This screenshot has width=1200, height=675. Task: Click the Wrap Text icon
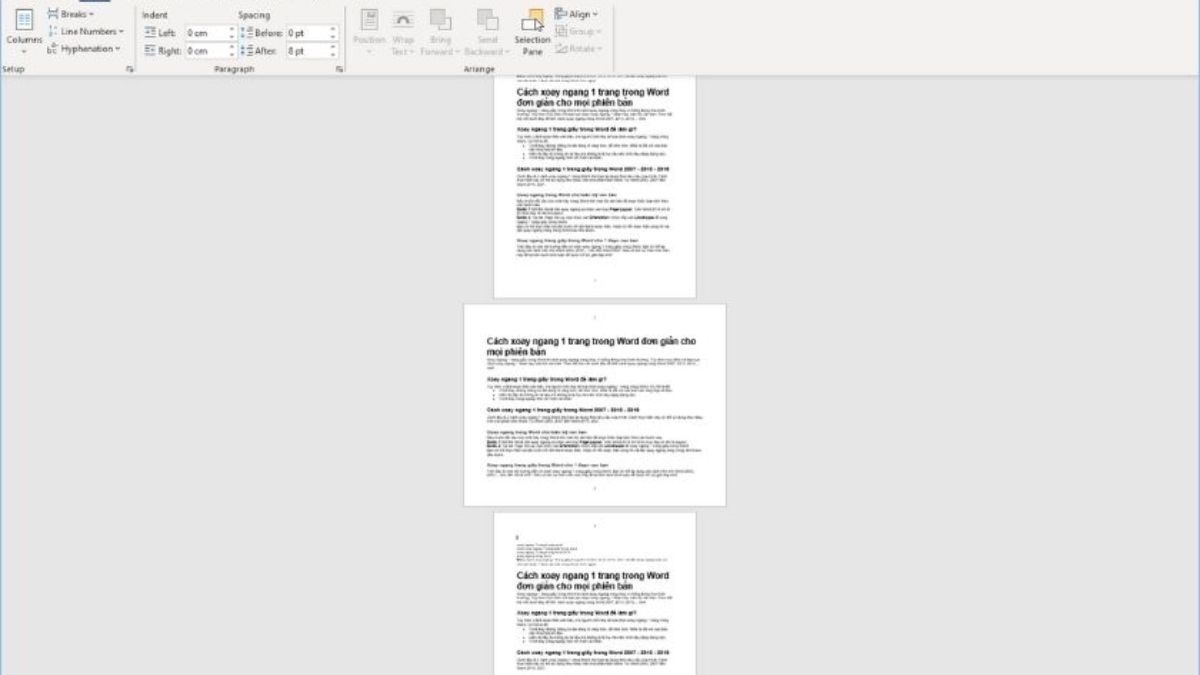tap(403, 20)
